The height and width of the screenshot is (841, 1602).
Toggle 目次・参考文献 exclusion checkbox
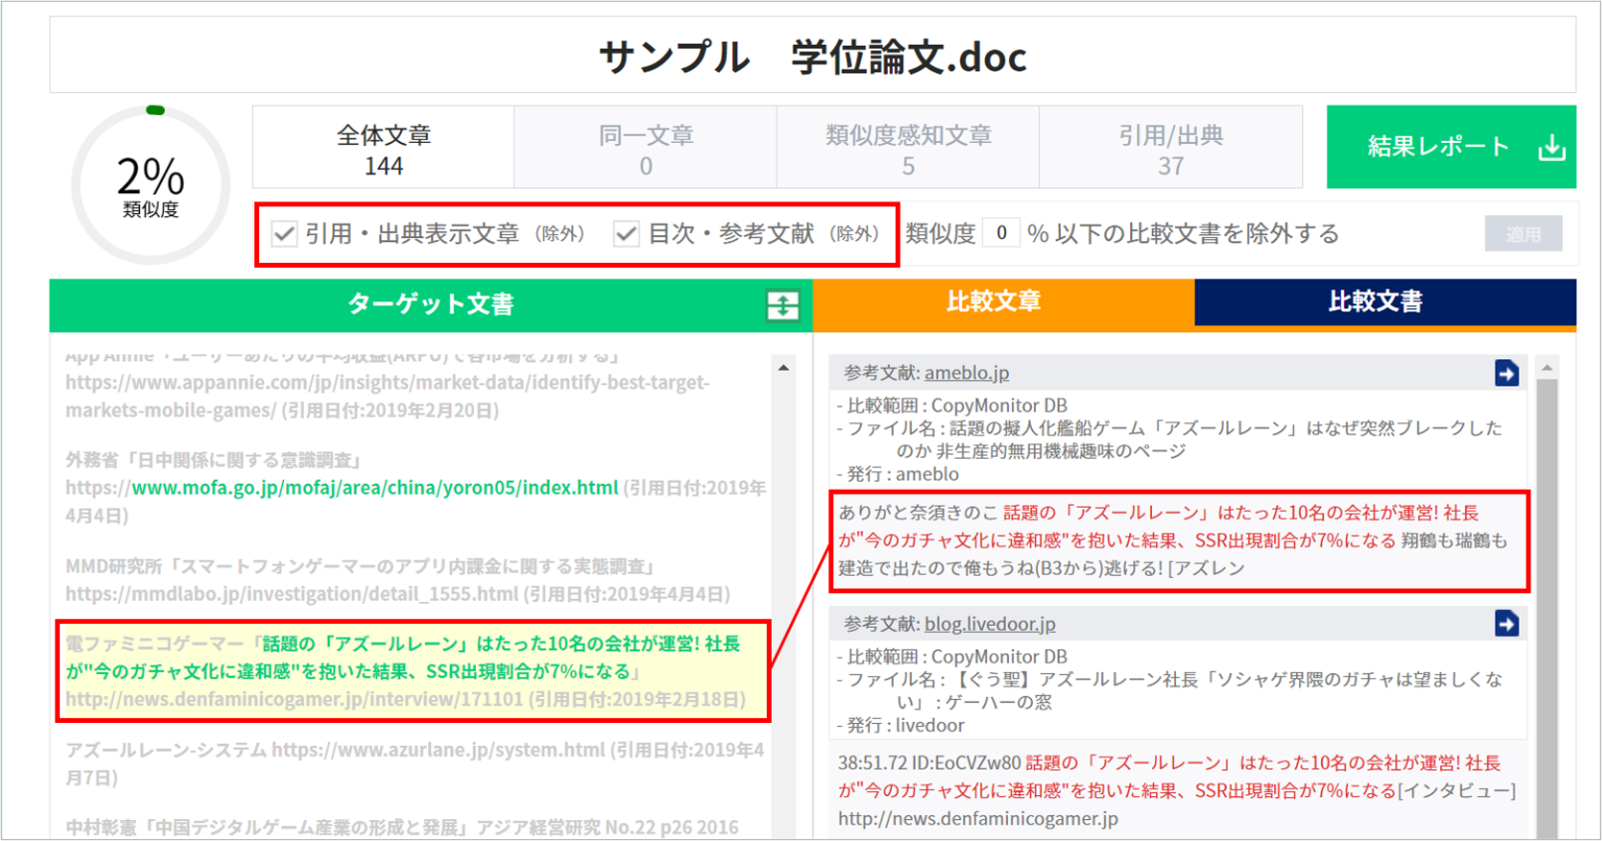click(x=627, y=234)
